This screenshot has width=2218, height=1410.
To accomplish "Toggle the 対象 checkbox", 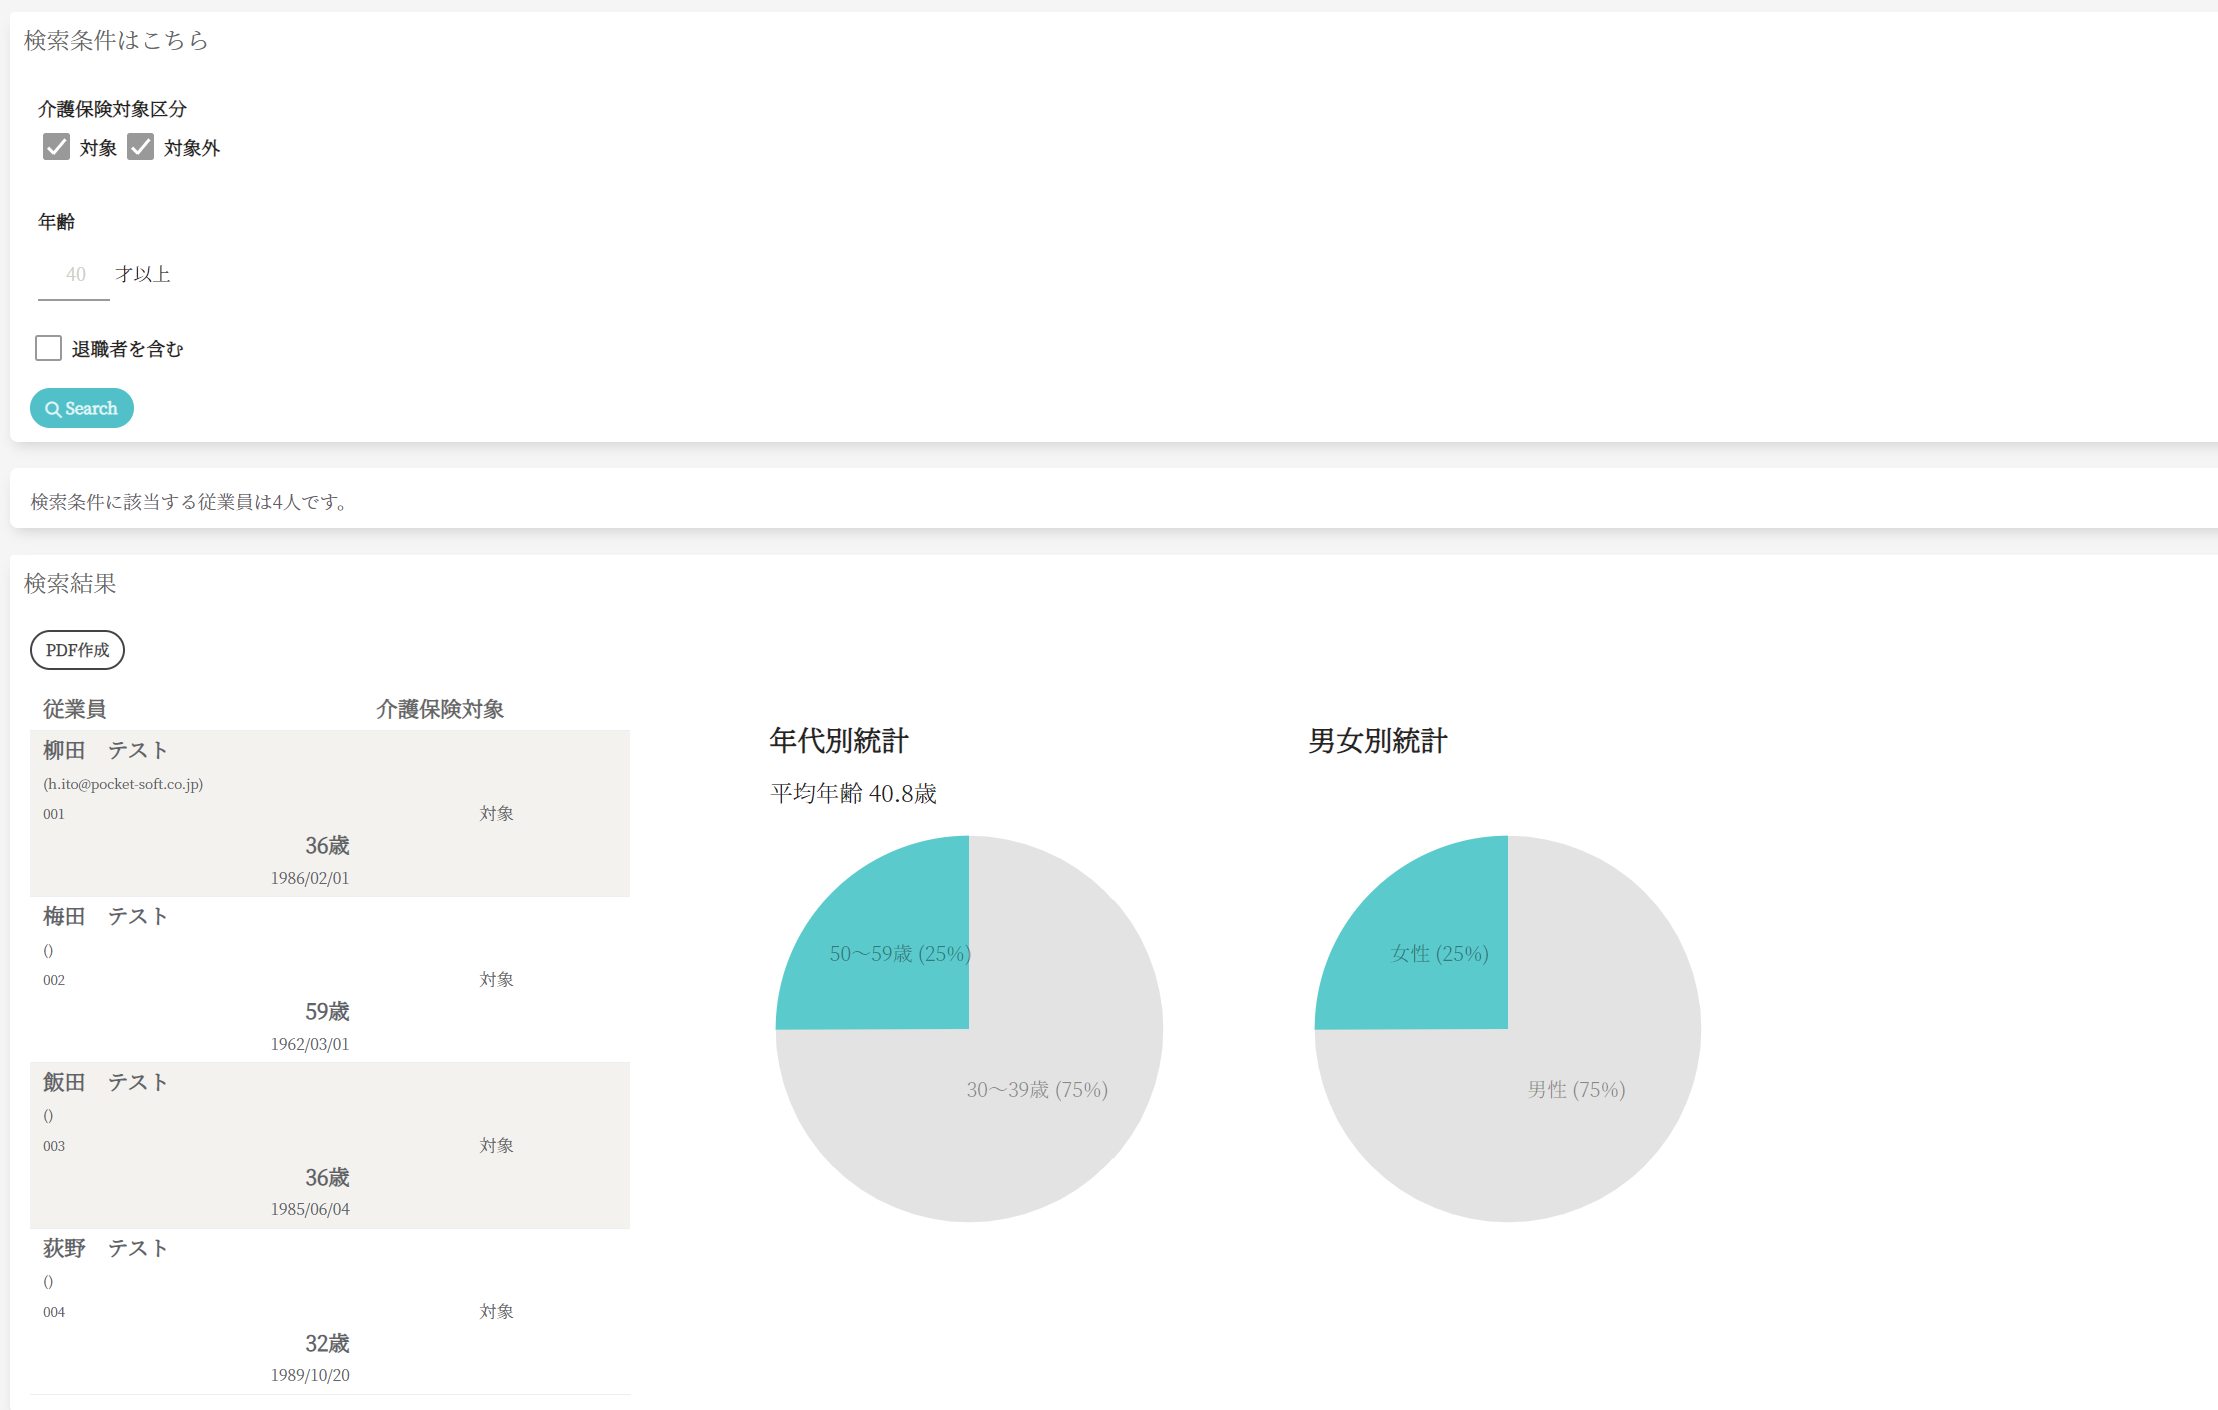I will (56, 147).
